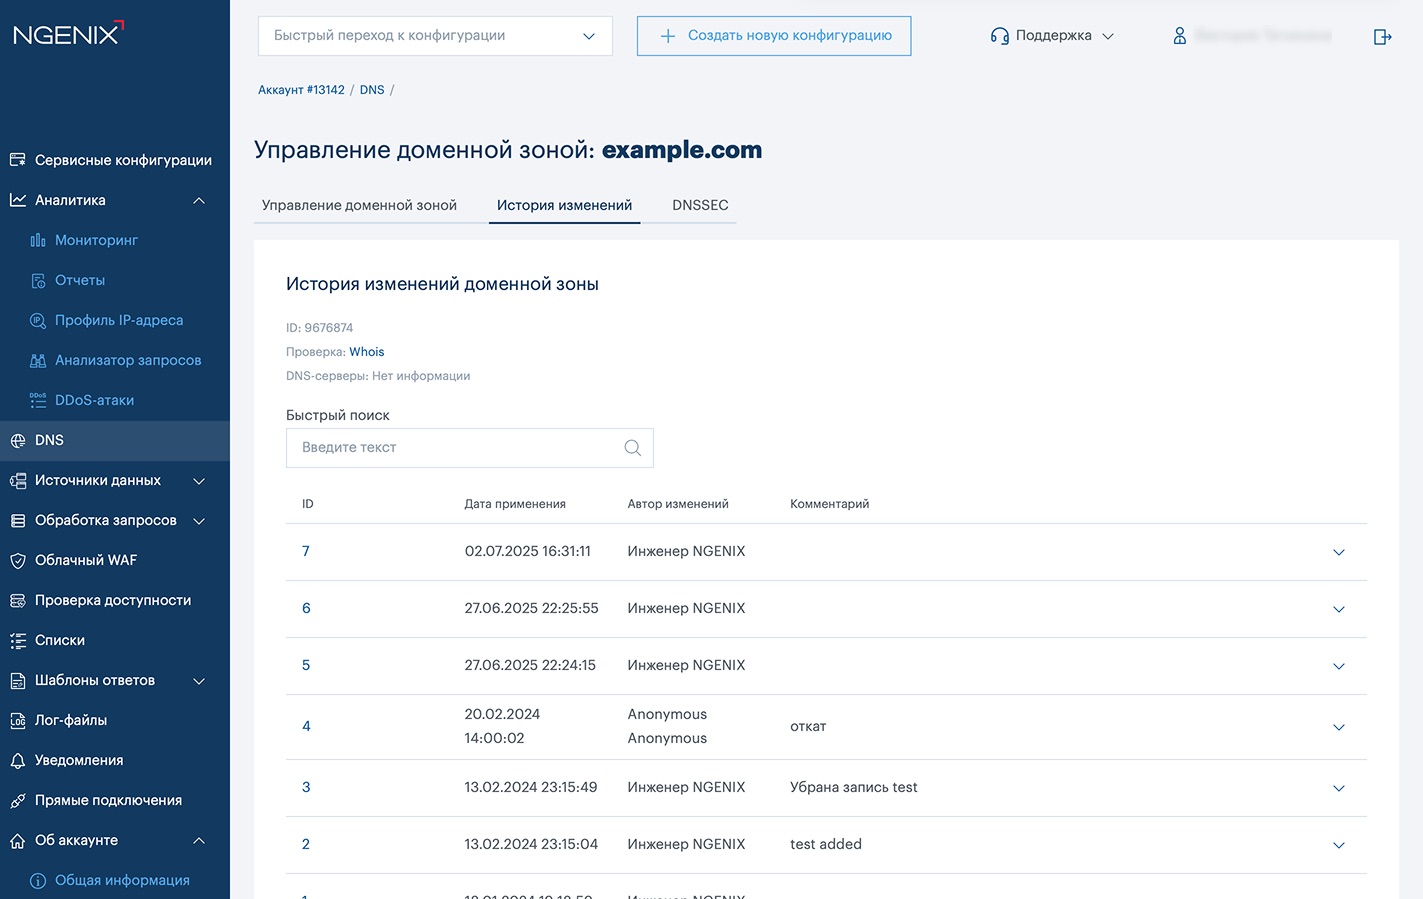Expand details of change with comment откат

[1339, 727]
